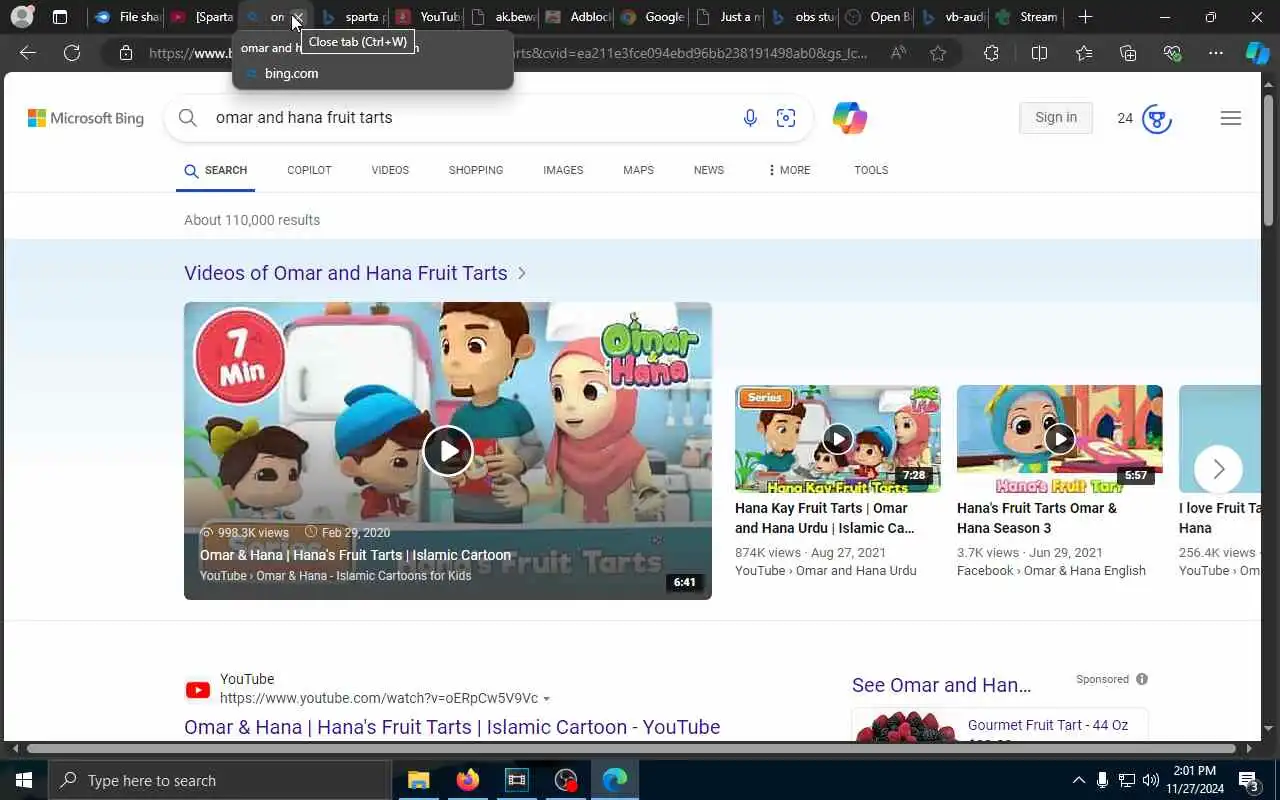View site information lock icon
The height and width of the screenshot is (800, 1280).
coord(126,53)
